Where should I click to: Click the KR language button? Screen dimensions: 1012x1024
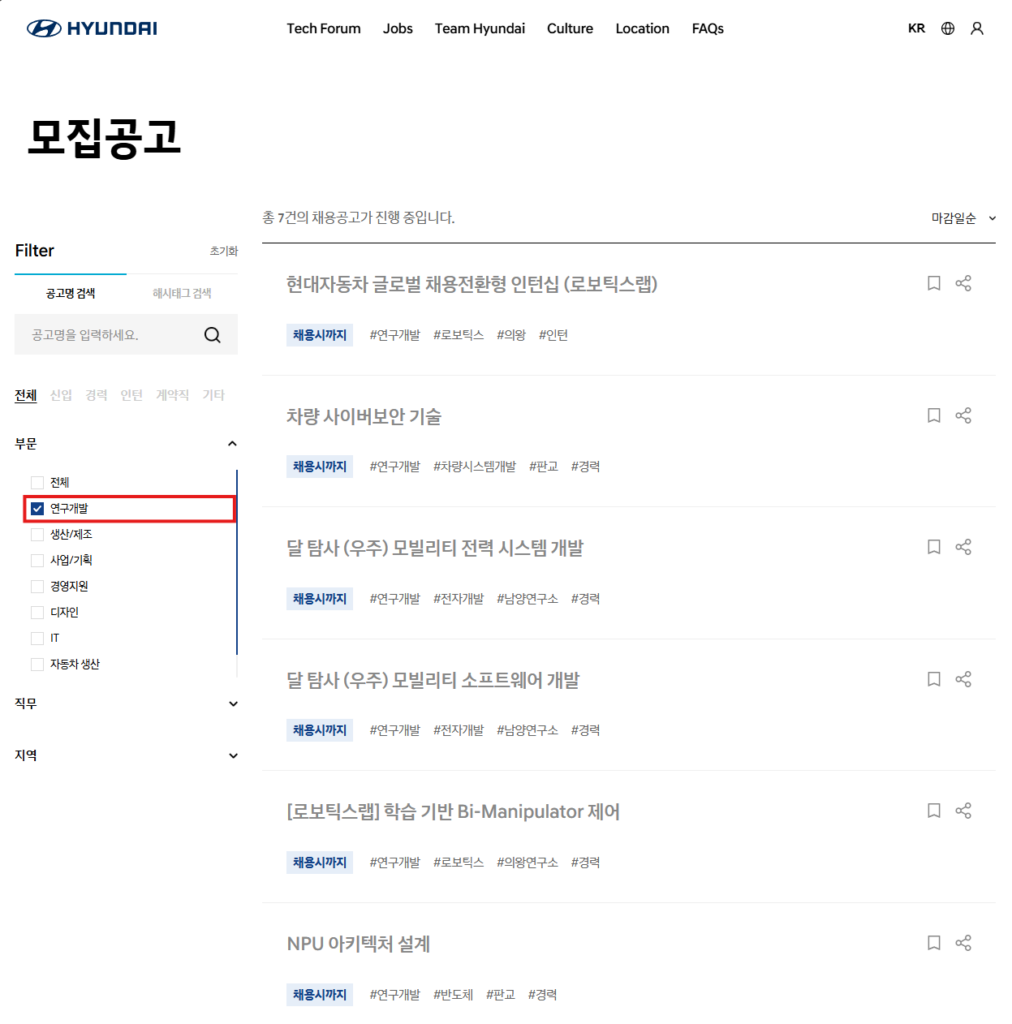click(917, 28)
